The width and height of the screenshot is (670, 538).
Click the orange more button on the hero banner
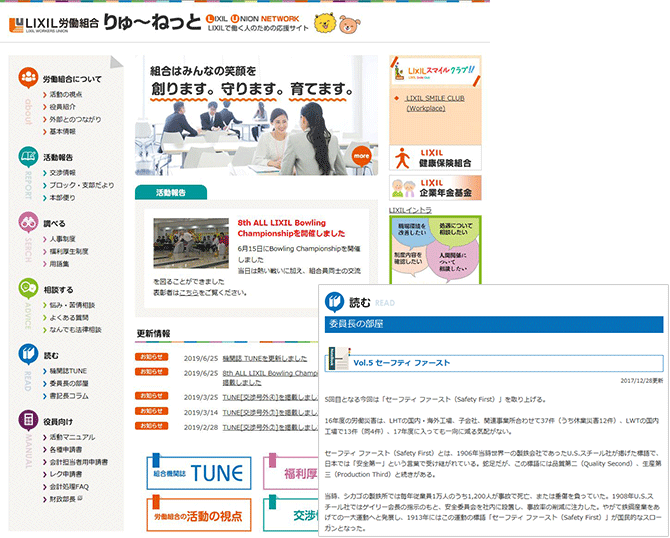click(361, 156)
